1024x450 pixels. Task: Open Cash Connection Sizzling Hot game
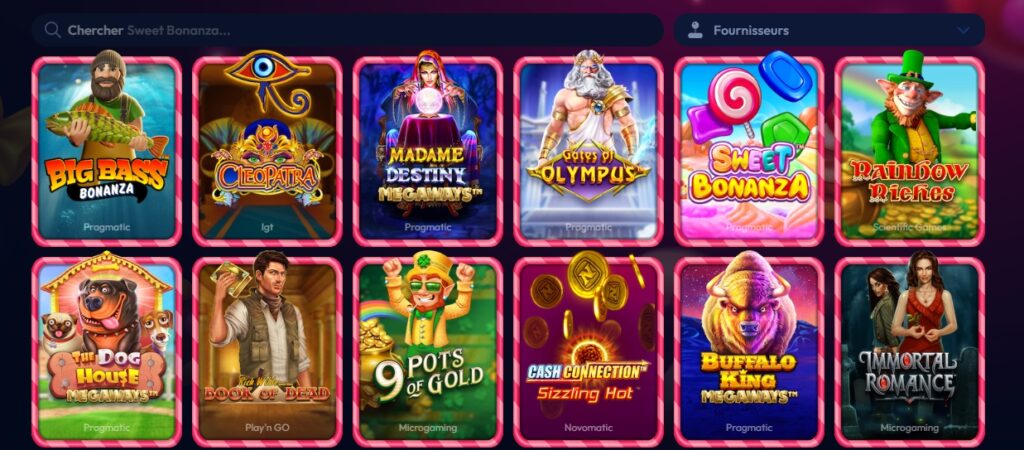coord(588,351)
